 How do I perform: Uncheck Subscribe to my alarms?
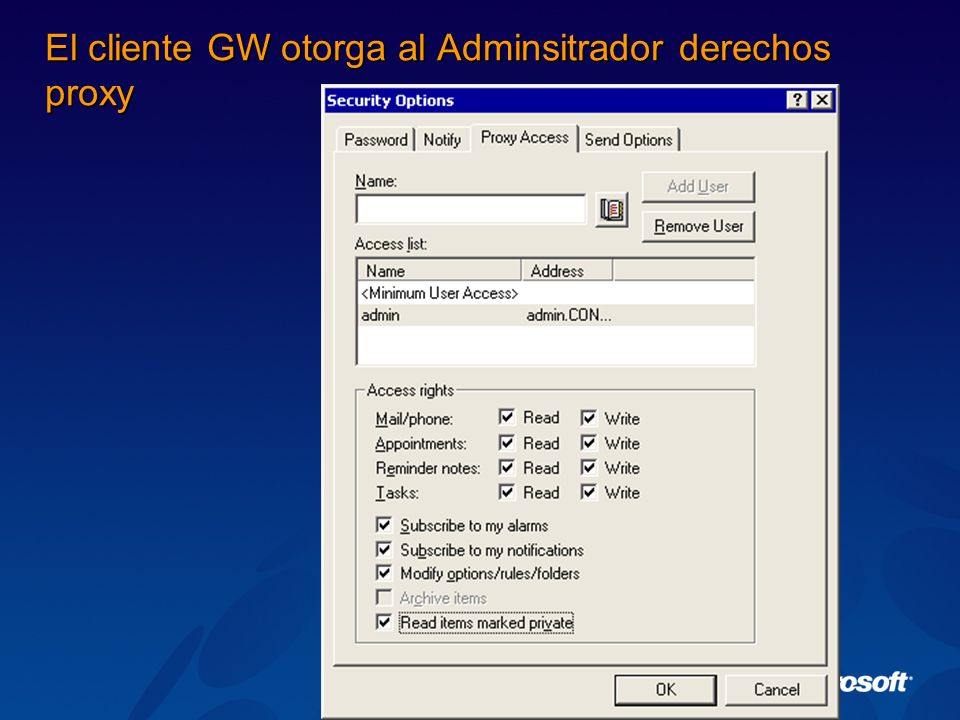[x=384, y=525]
